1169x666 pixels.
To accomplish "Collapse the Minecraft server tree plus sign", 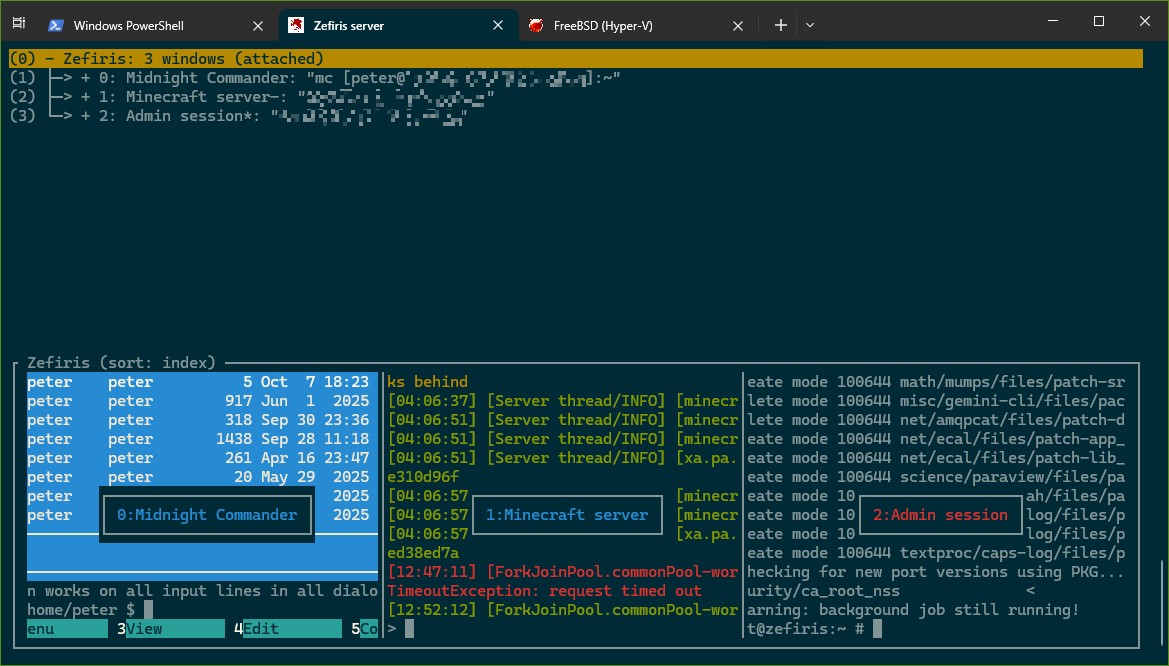I will (x=86, y=97).
